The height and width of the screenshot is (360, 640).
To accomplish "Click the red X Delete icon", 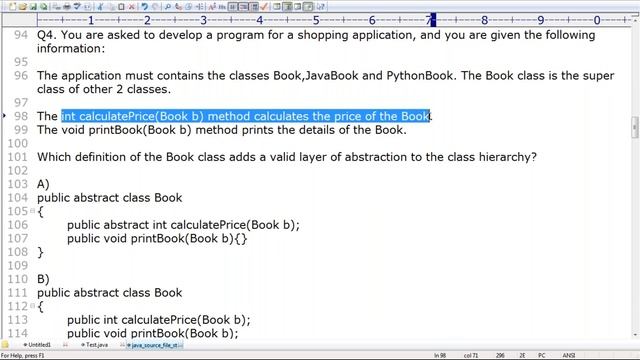I will pyautogui.click(x=131, y=7).
